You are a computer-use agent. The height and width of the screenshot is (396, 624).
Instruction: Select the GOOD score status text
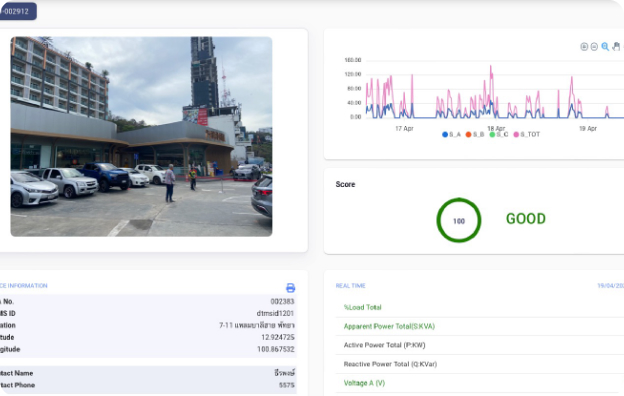point(526,219)
